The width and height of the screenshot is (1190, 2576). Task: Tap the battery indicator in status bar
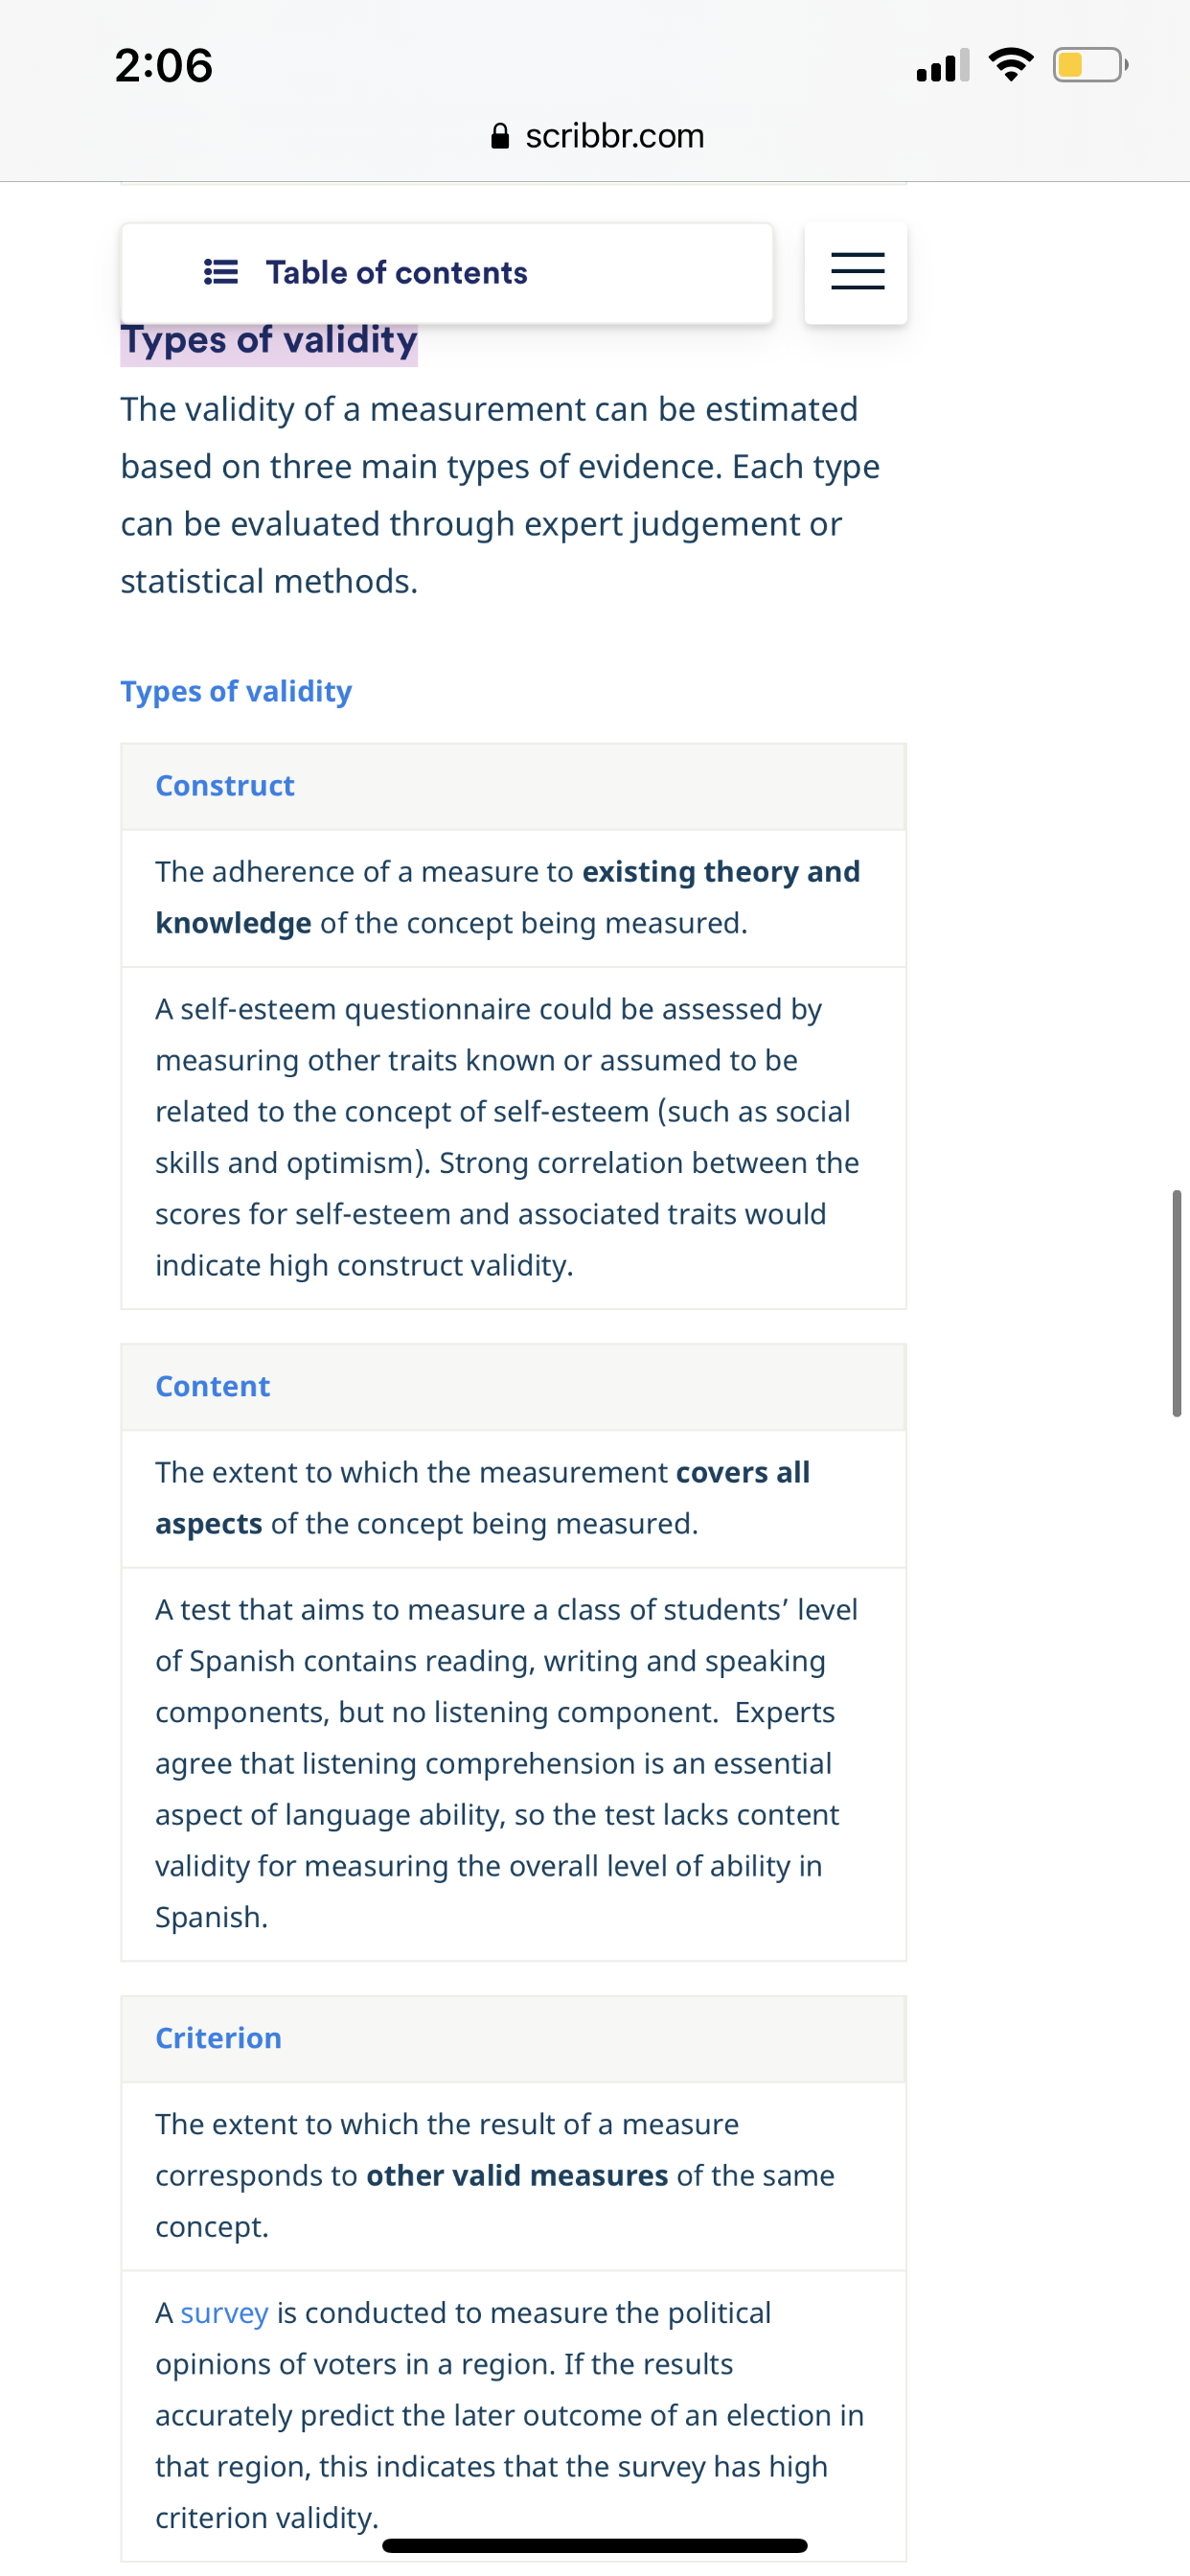point(1090,66)
